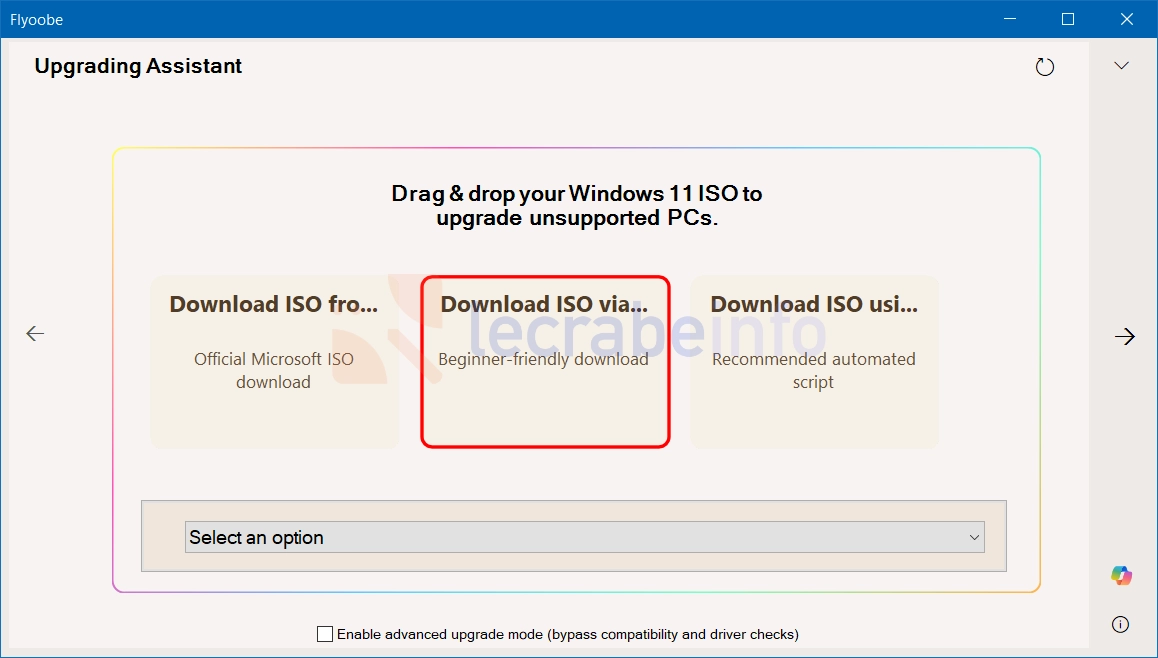
Task: Choose the 'Download ISO via..' beginner-friendly card
Action: click(545, 362)
